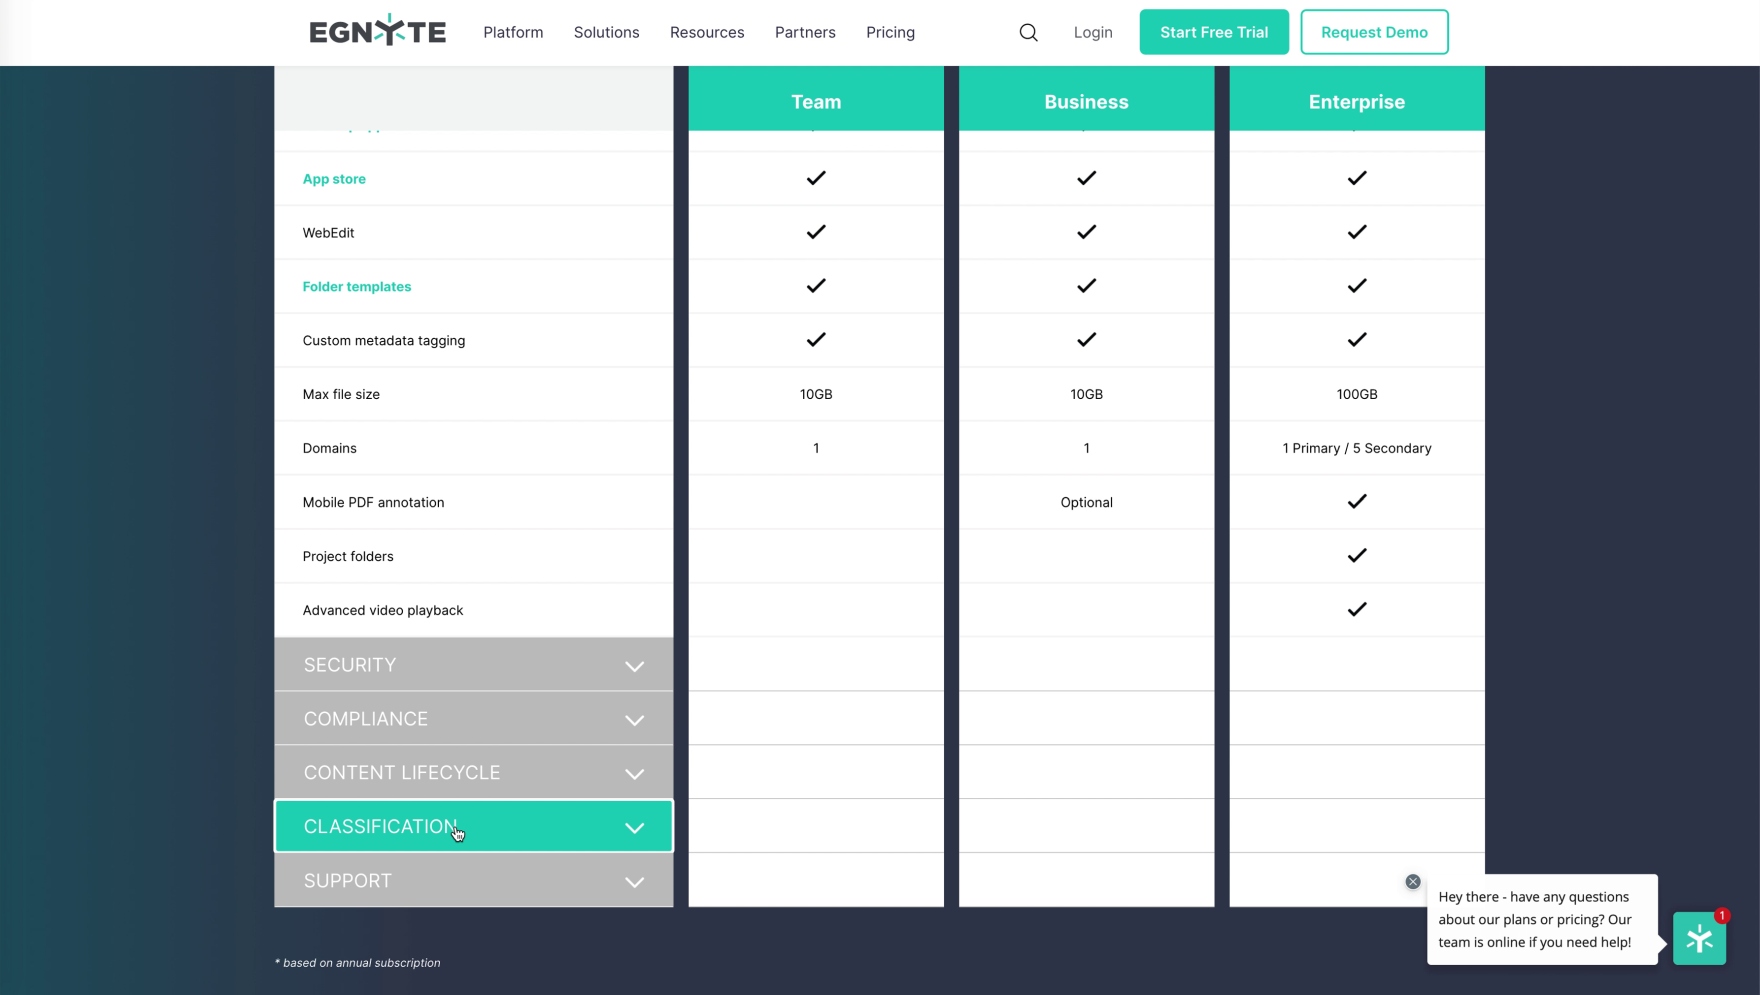The width and height of the screenshot is (1760, 995).
Task: Go to the Pricing page
Action: 890,33
